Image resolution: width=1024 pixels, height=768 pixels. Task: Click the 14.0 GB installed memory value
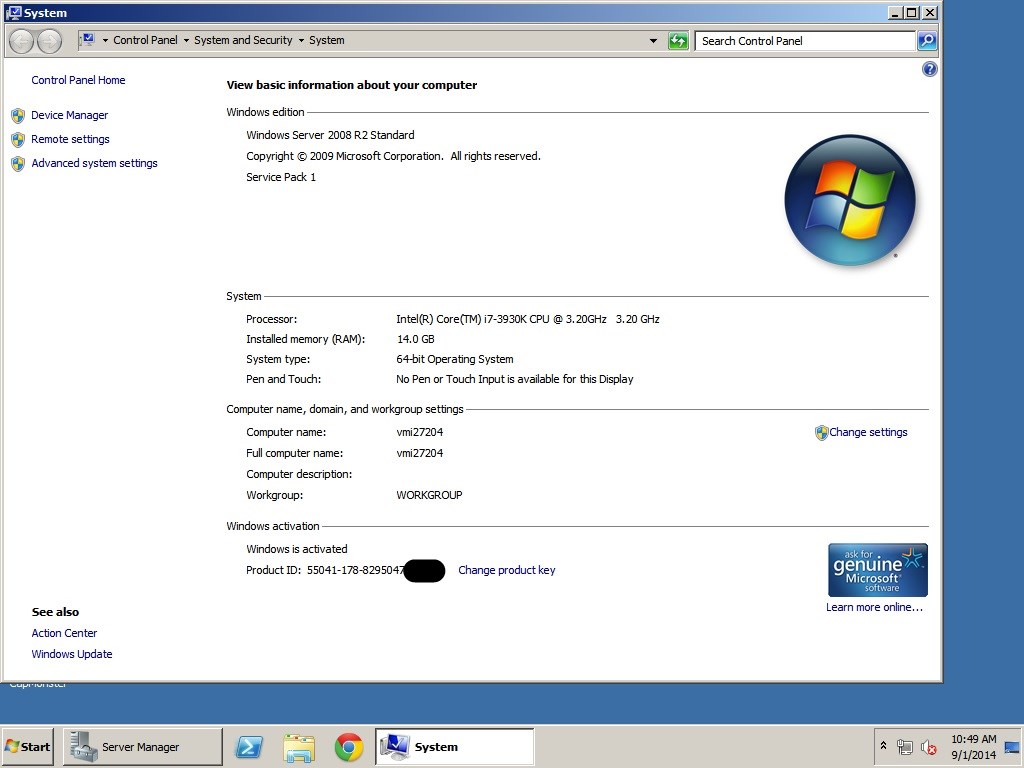(x=415, y=339)
